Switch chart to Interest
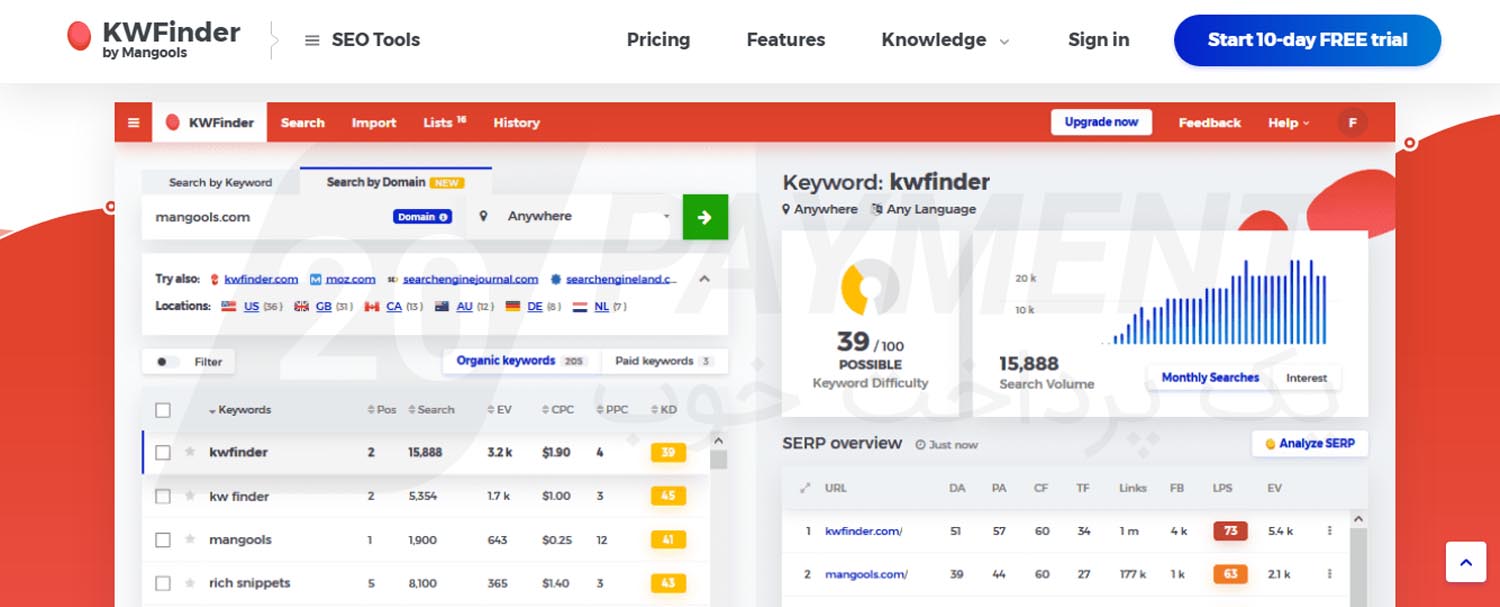This screenshot has height=607, width=1500. coord(1306,378)
